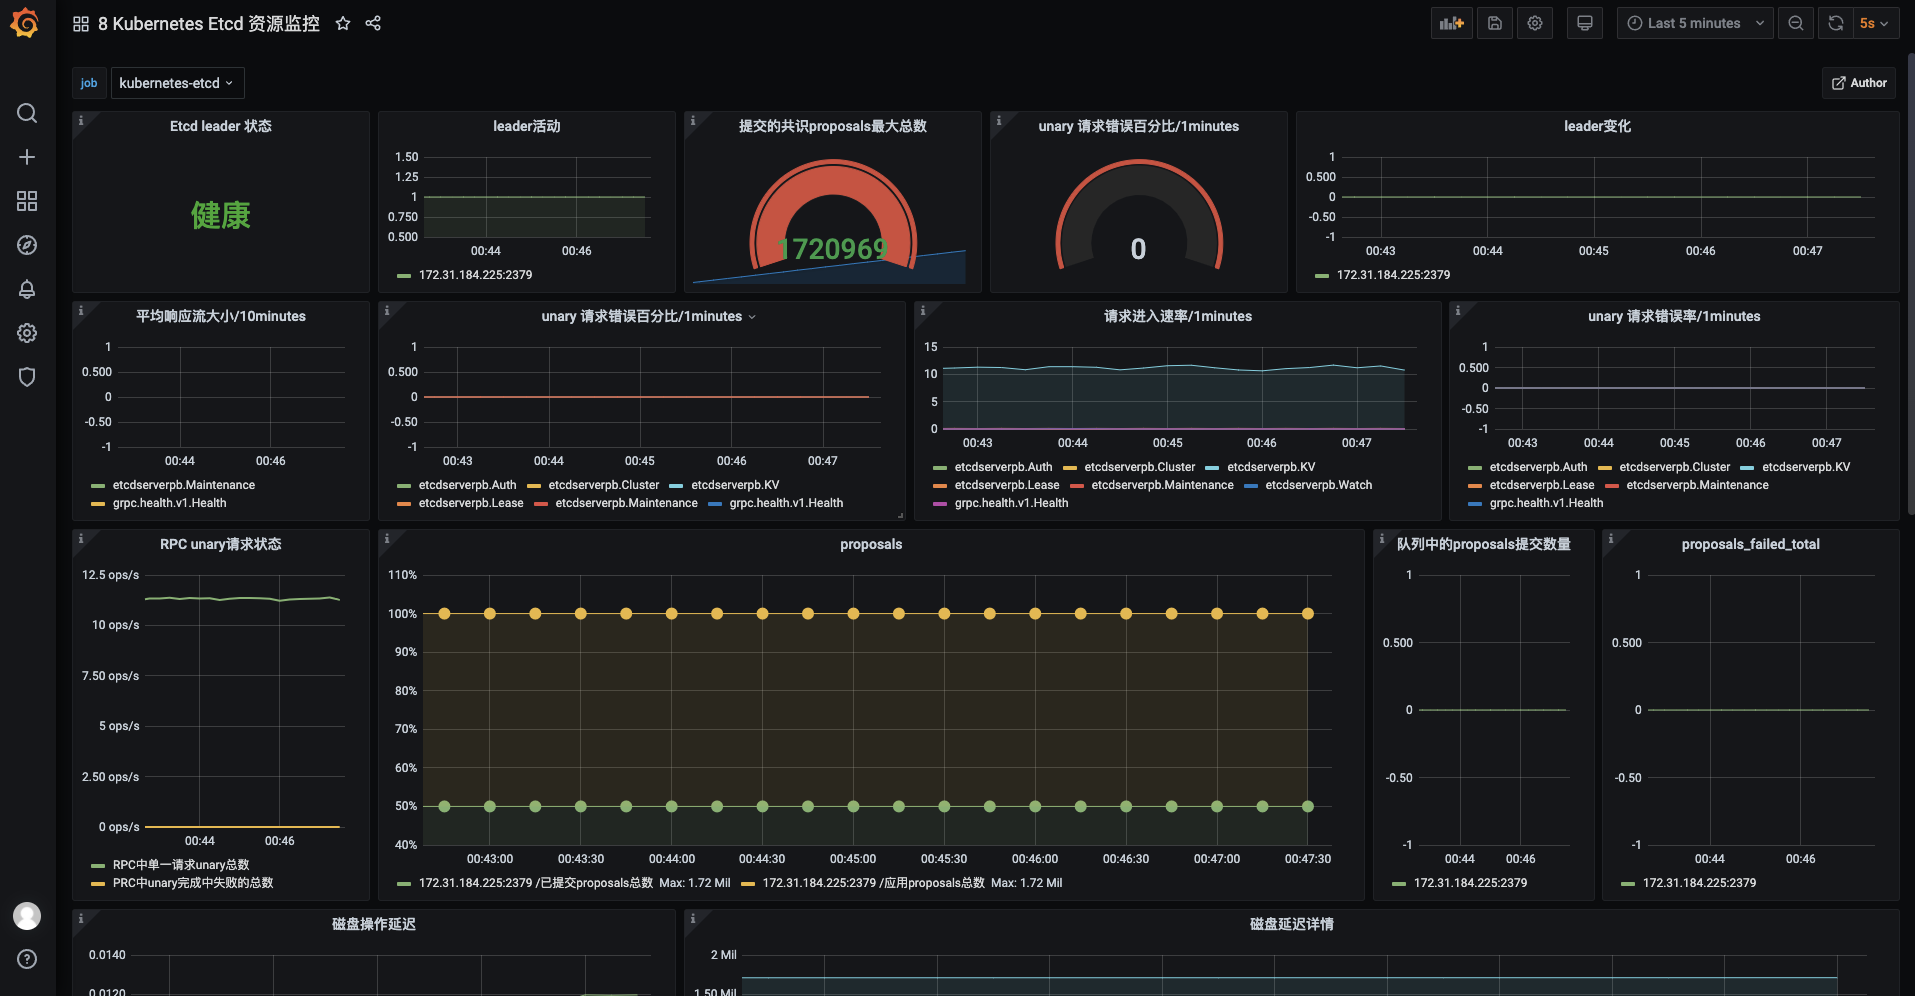Click info icon on 磁盘操作延迟 panel
Viewport: 1915px width, 996px height.
(81, 918)
